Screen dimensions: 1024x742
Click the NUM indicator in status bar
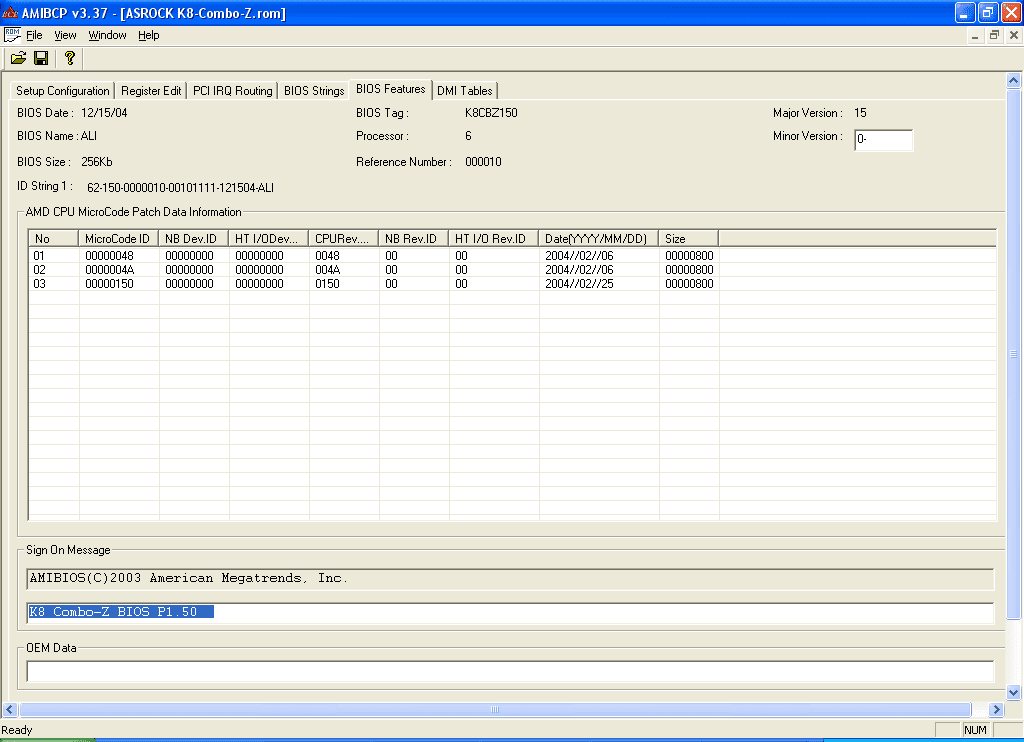(975, 730)
